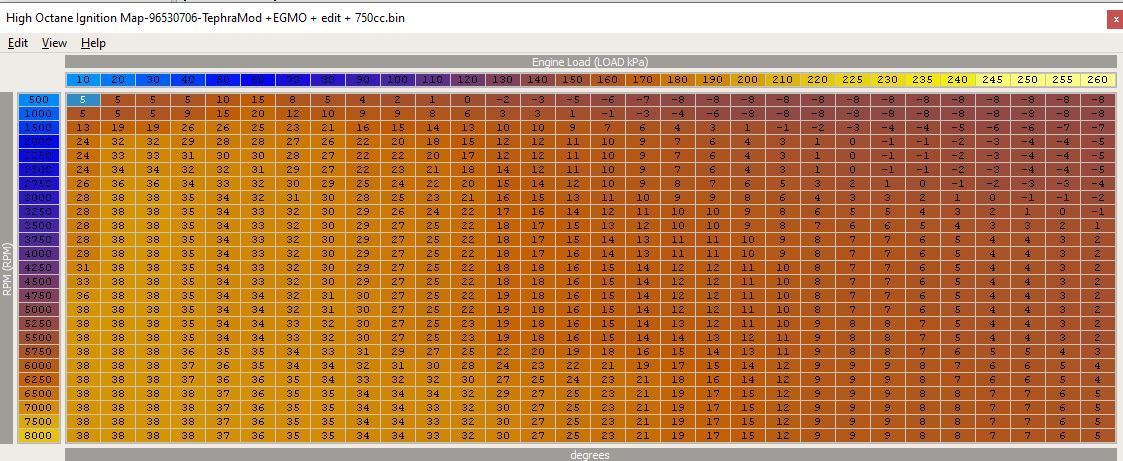Screen dimensions: 1123x461
Task: Select the highlighted cell at 500 RPM, 10 kPa
Action: [x=83, y=100]
